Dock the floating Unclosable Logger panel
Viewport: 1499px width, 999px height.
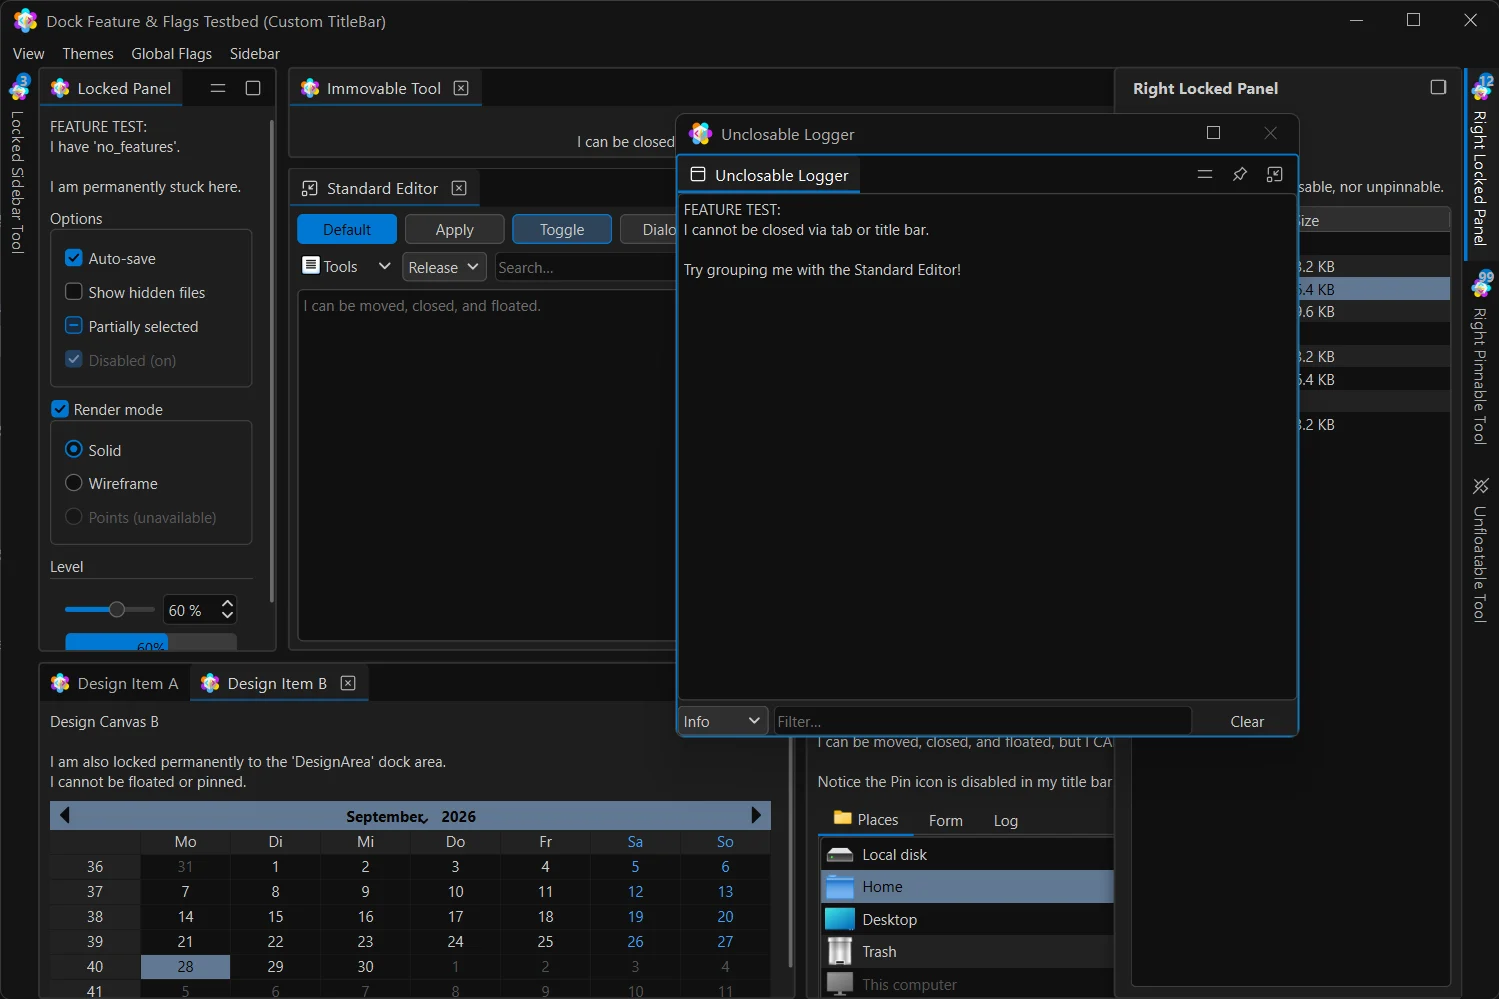point(1274,174)
